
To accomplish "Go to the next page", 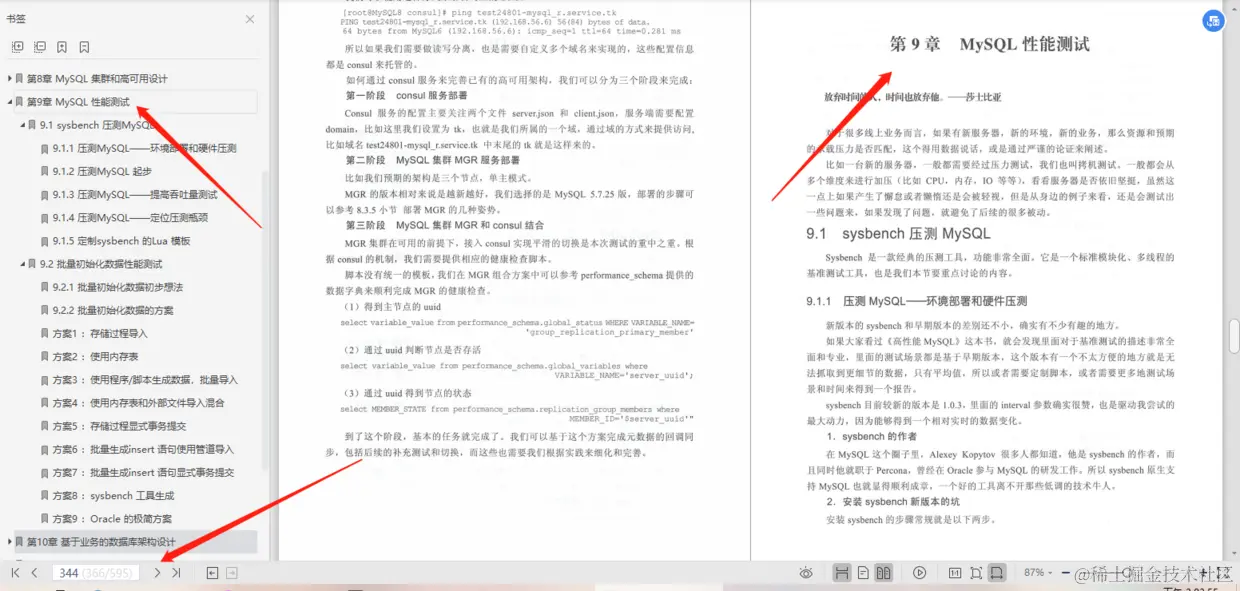I will [157, 573].
